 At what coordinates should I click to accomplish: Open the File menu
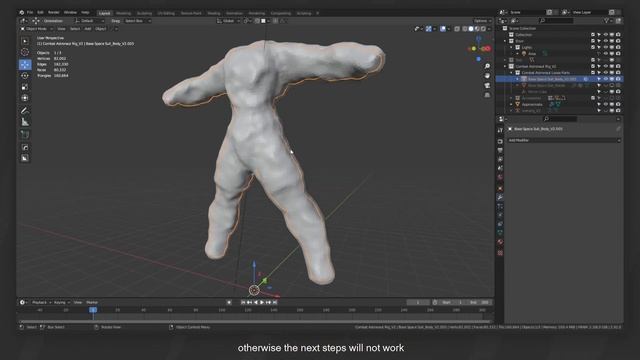(30, 13)
